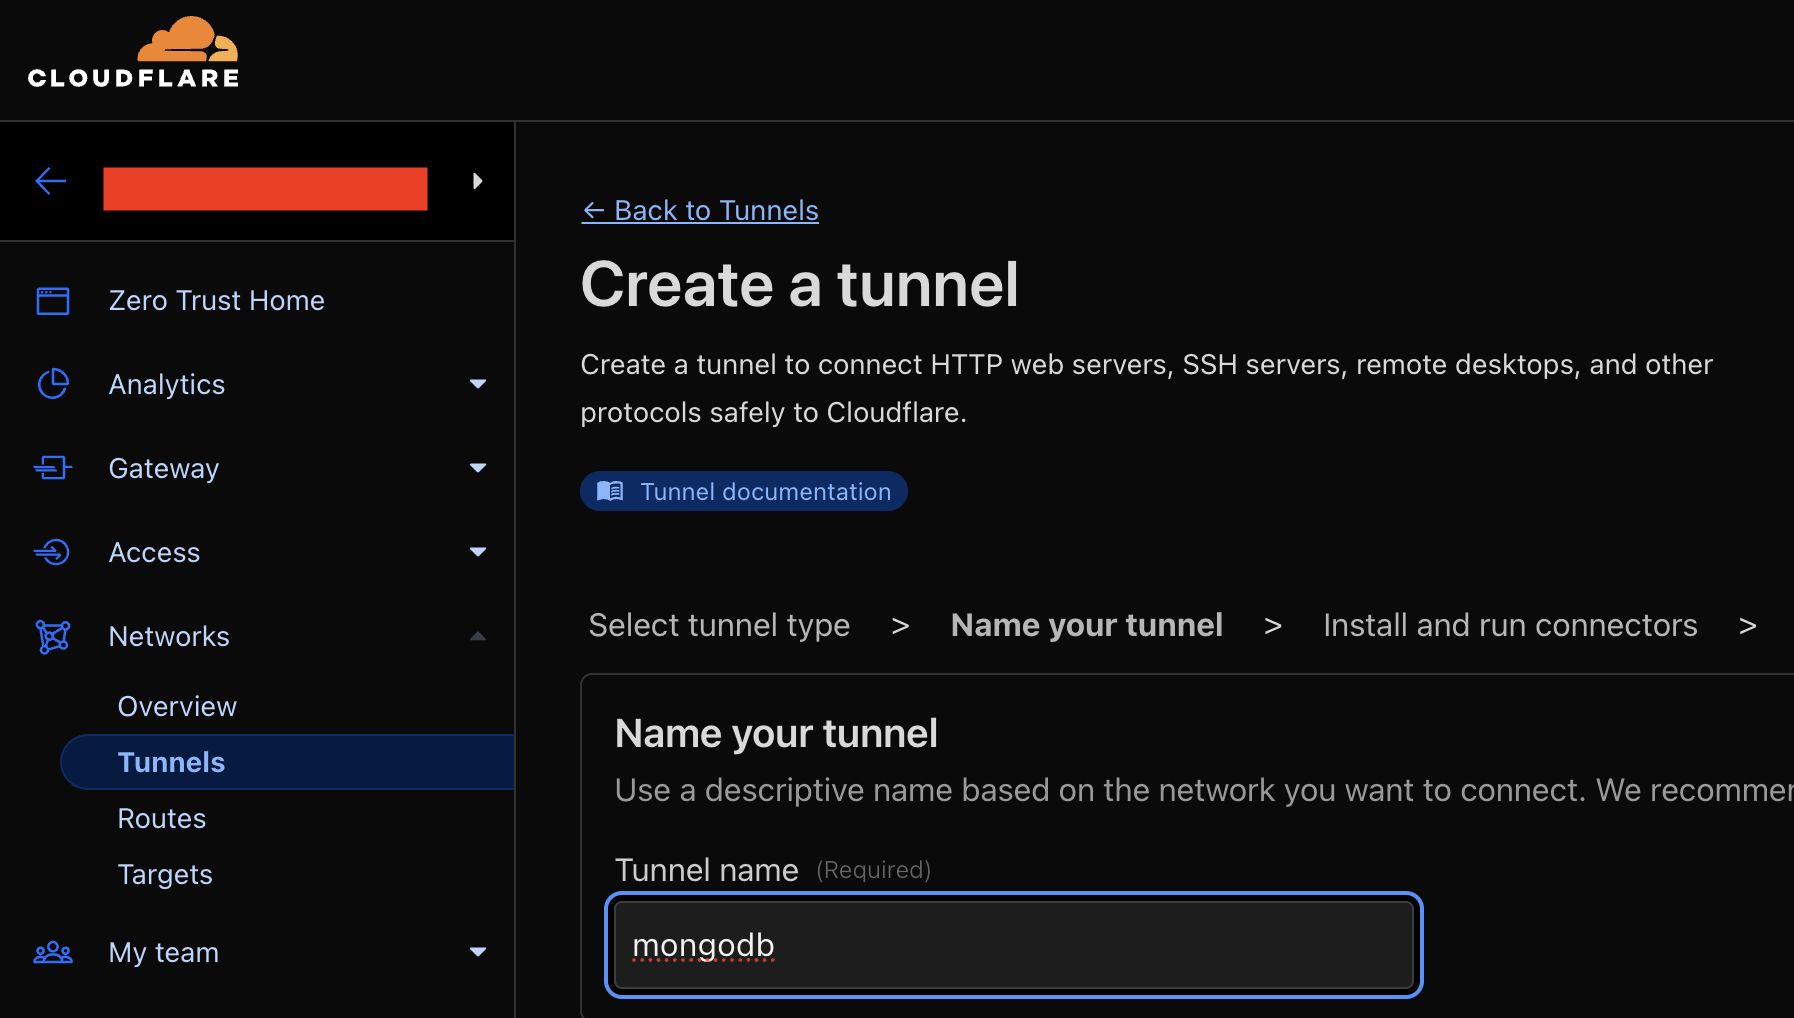Select Tunnels in the sidebar
Image resolution: width=1794 pixels, height=1018 pixels.
click(288, 762)
